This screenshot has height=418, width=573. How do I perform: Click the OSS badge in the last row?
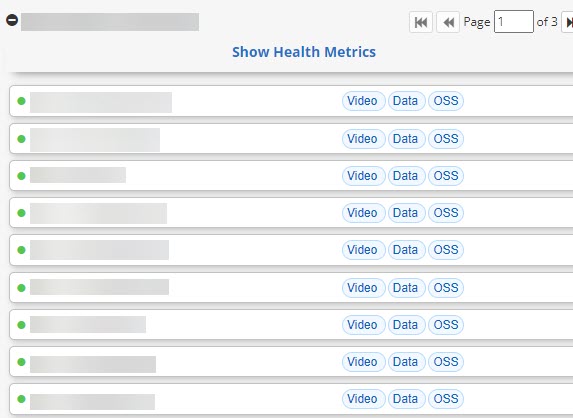(446, 399)
